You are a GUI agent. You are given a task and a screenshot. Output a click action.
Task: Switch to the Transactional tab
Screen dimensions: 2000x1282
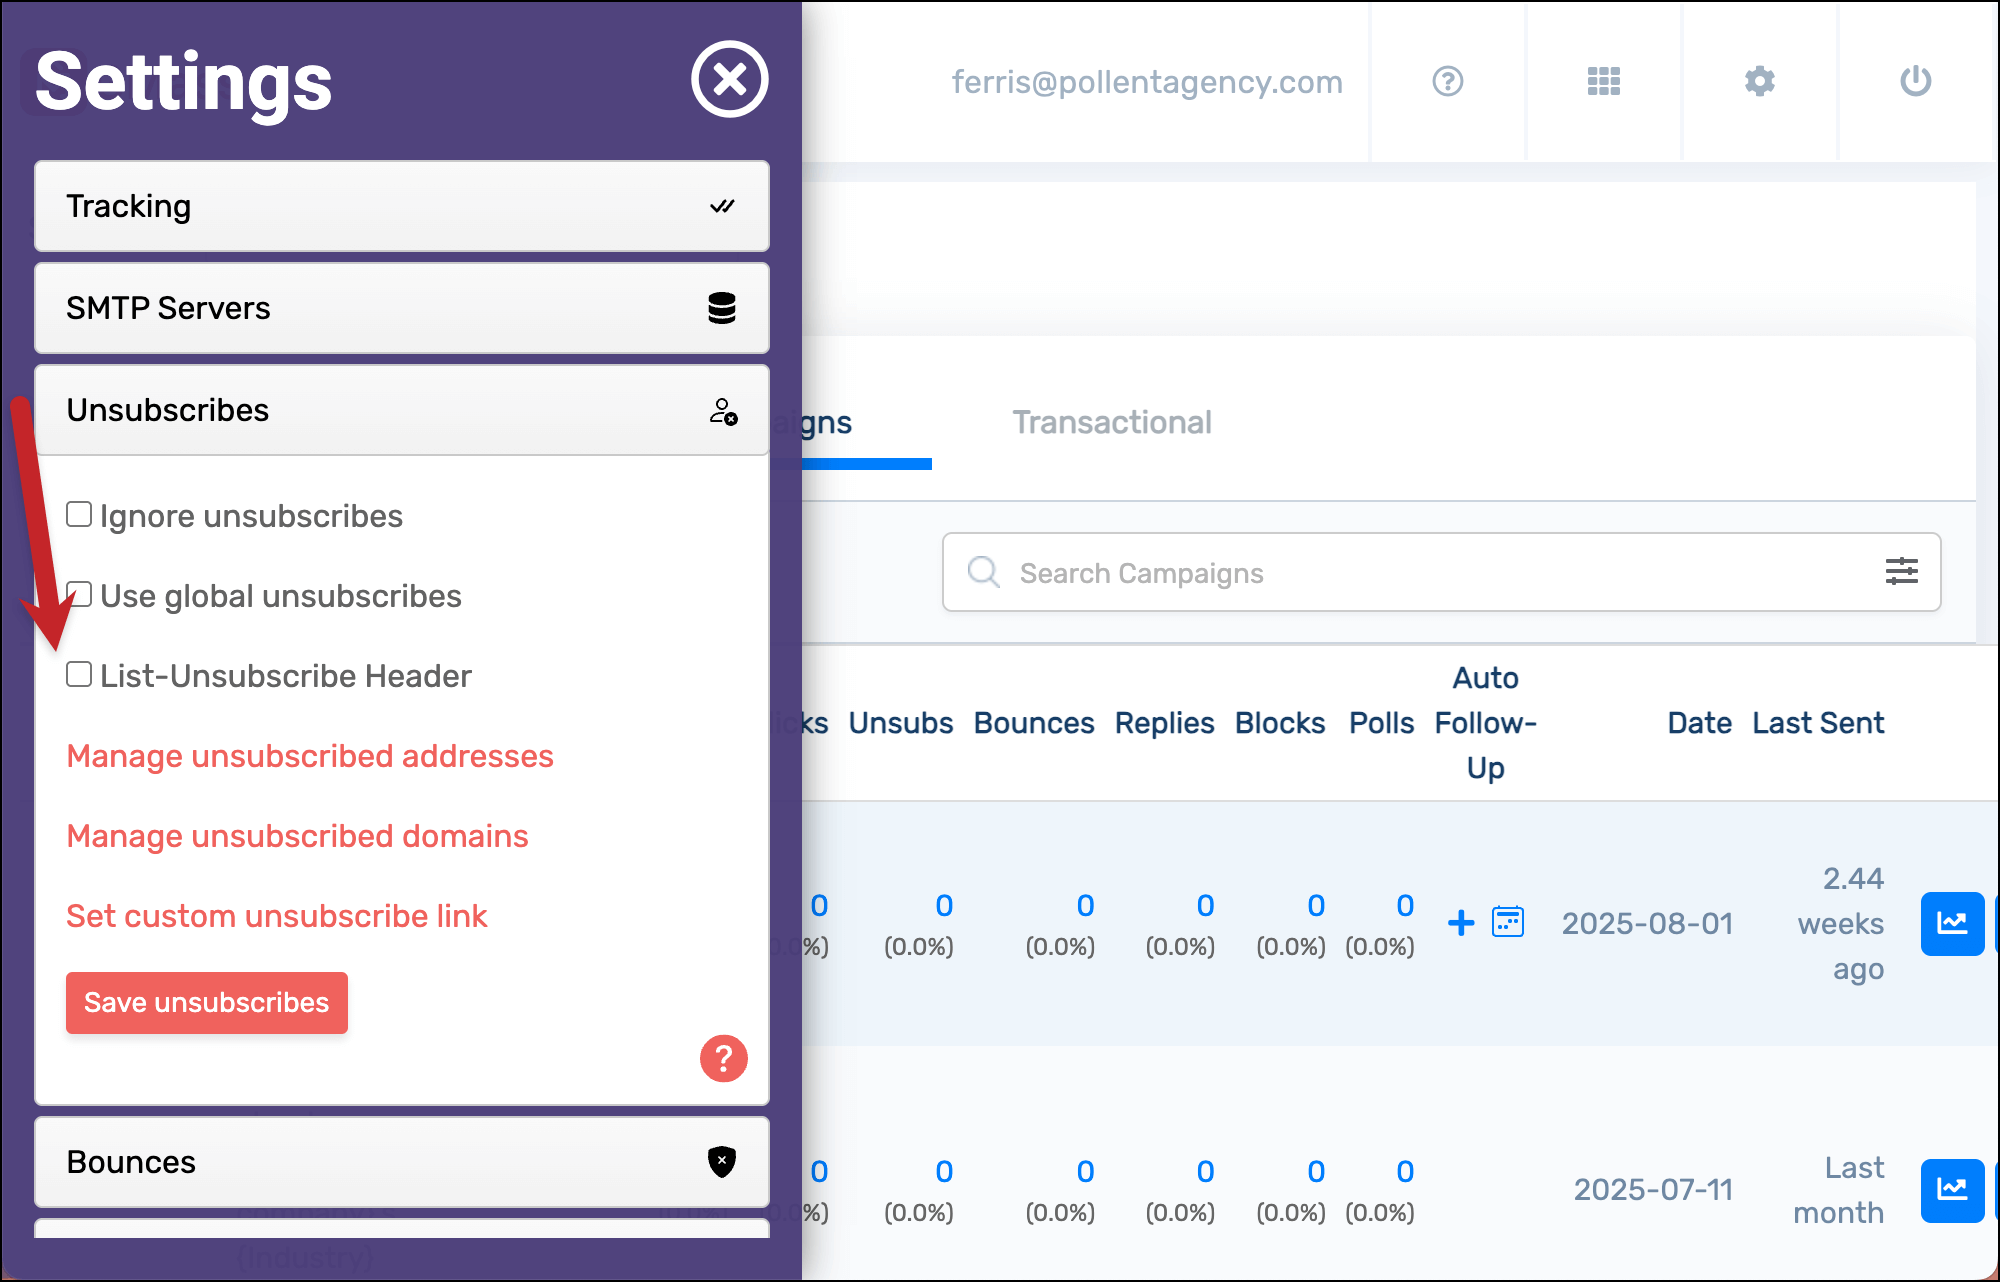(x=1111, y=422)
